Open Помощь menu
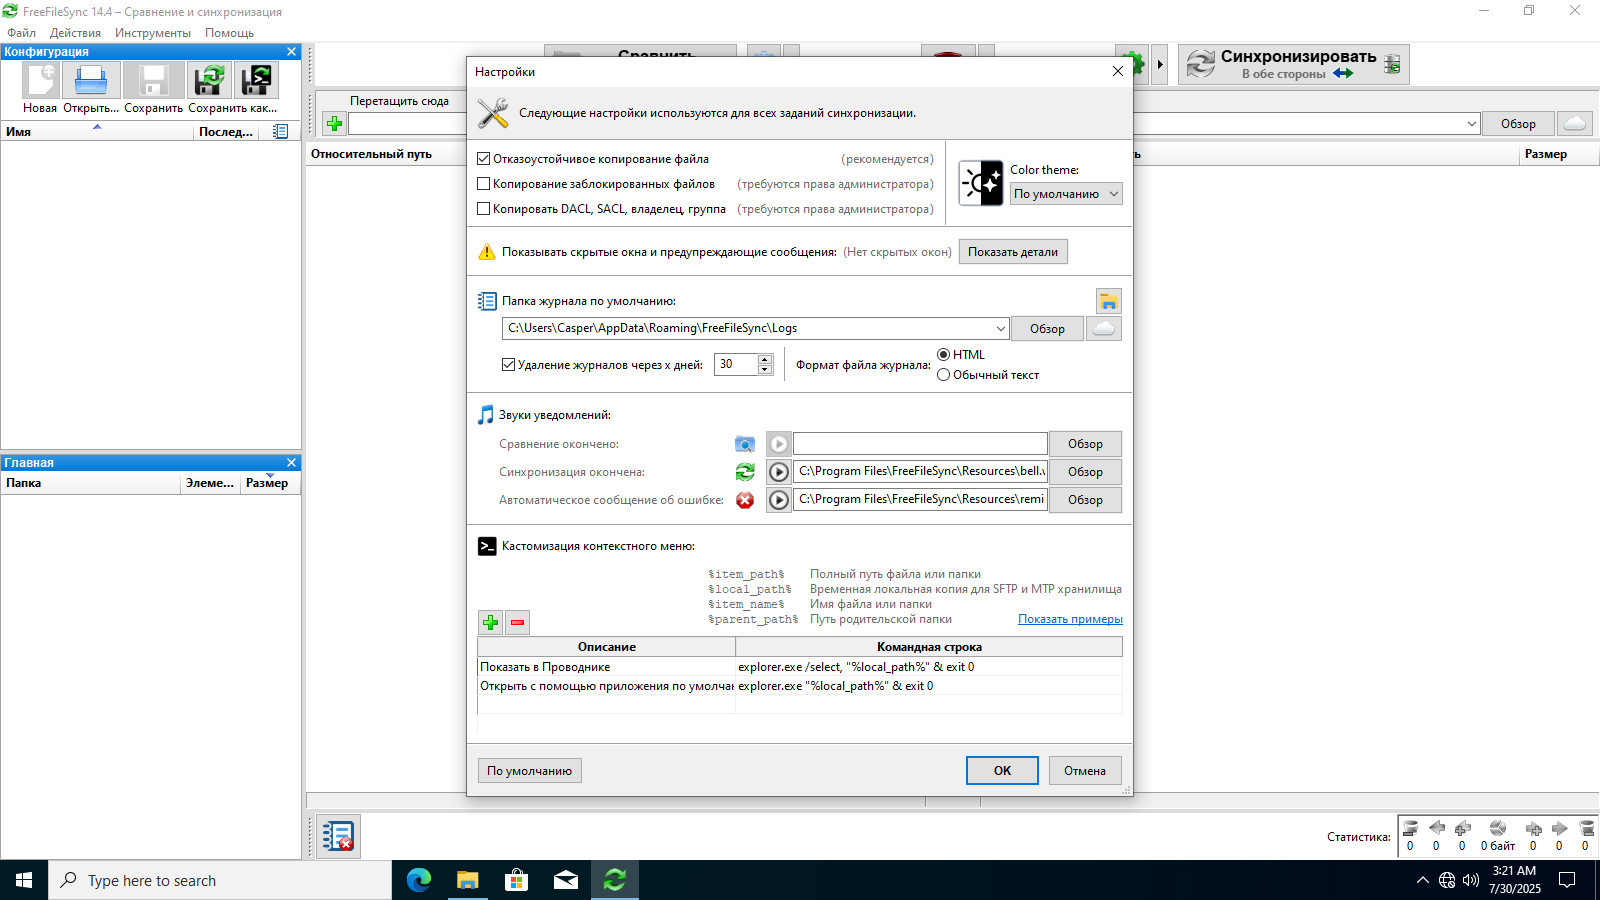Image resolution: width=1600 pixels, height=900 pixels. pyautogui.click(x=230, y=33)
